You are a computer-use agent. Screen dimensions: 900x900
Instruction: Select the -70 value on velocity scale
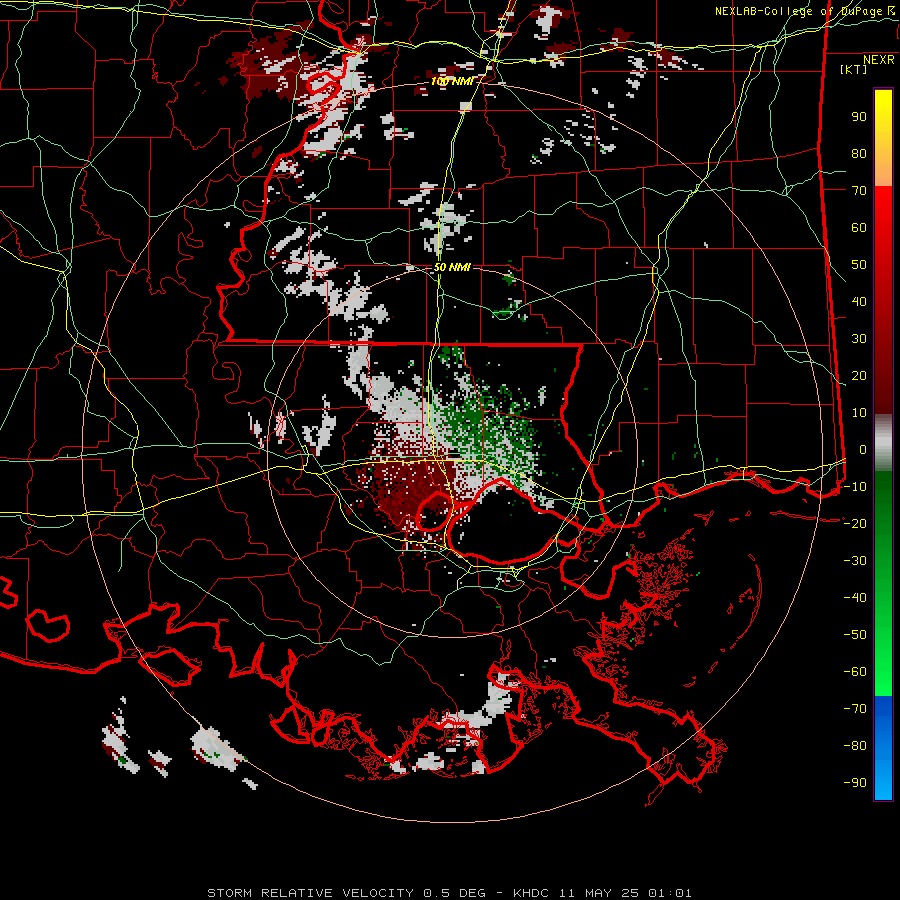pos(855,709)
